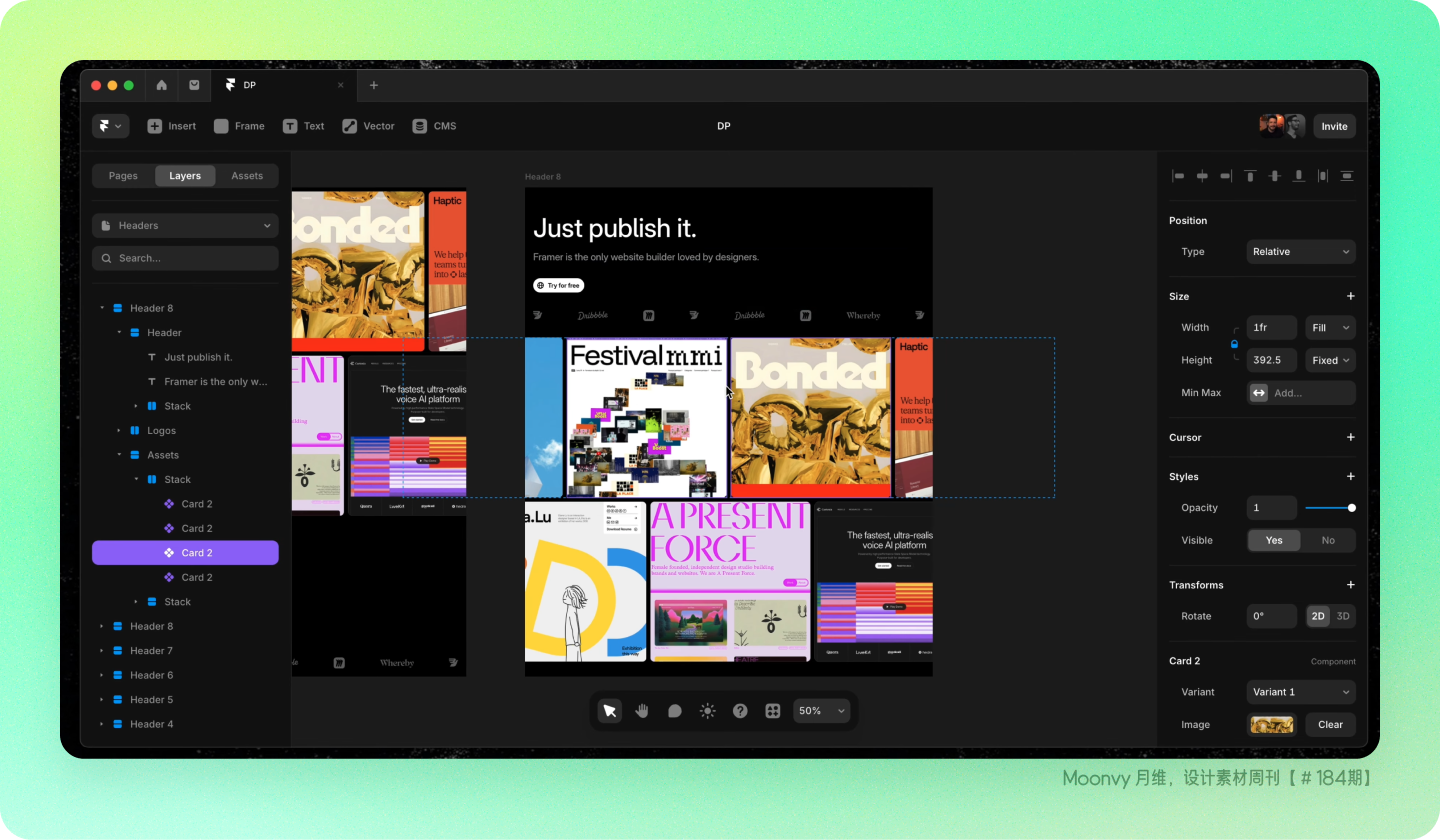
Task: Collapse the Assets layer
Action: coord(119,455)
